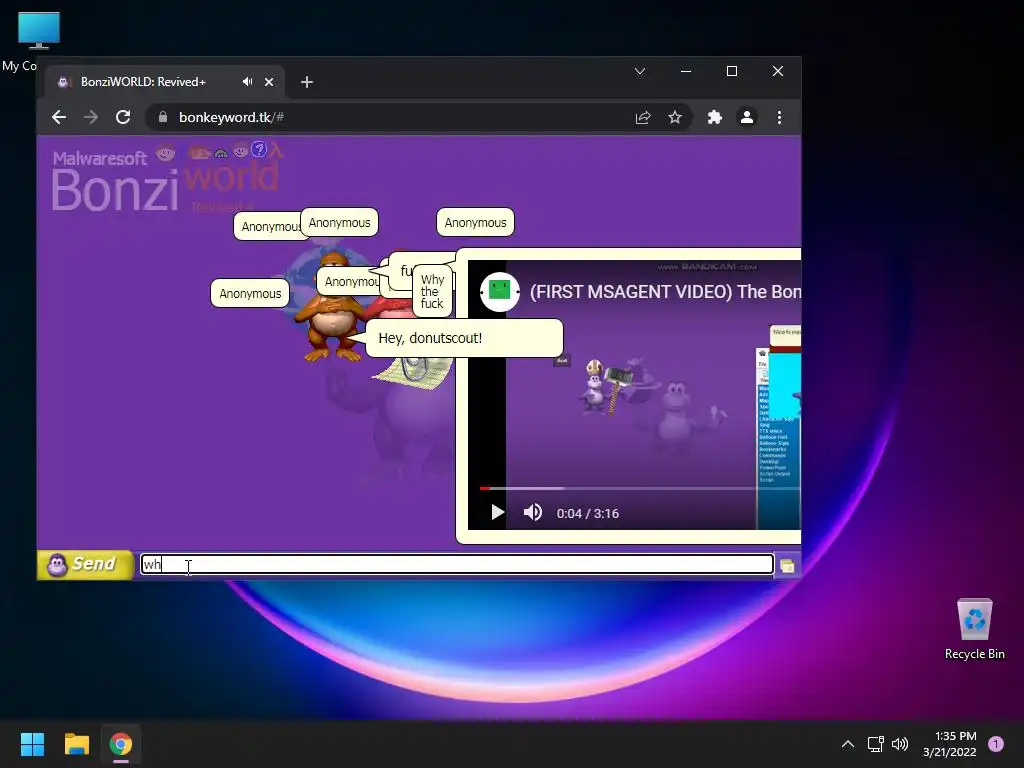Click the address bar URL
1024x768 pixels.
coord(231,117)
